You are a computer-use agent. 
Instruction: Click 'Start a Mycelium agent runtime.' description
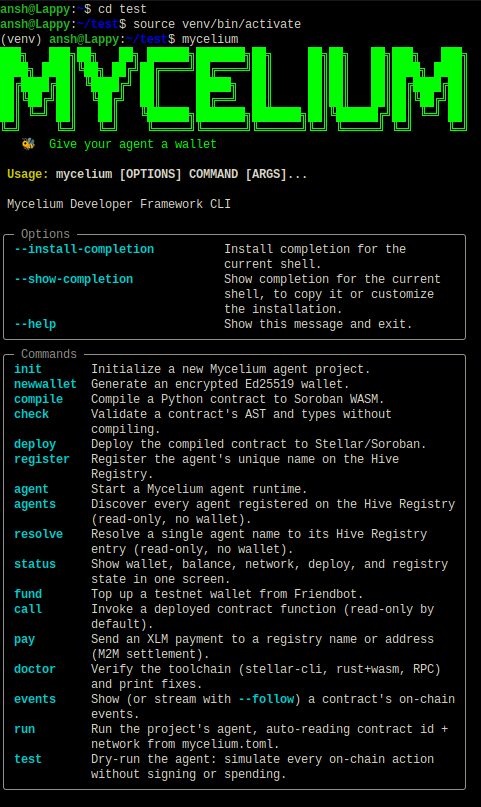pos(199,489)
